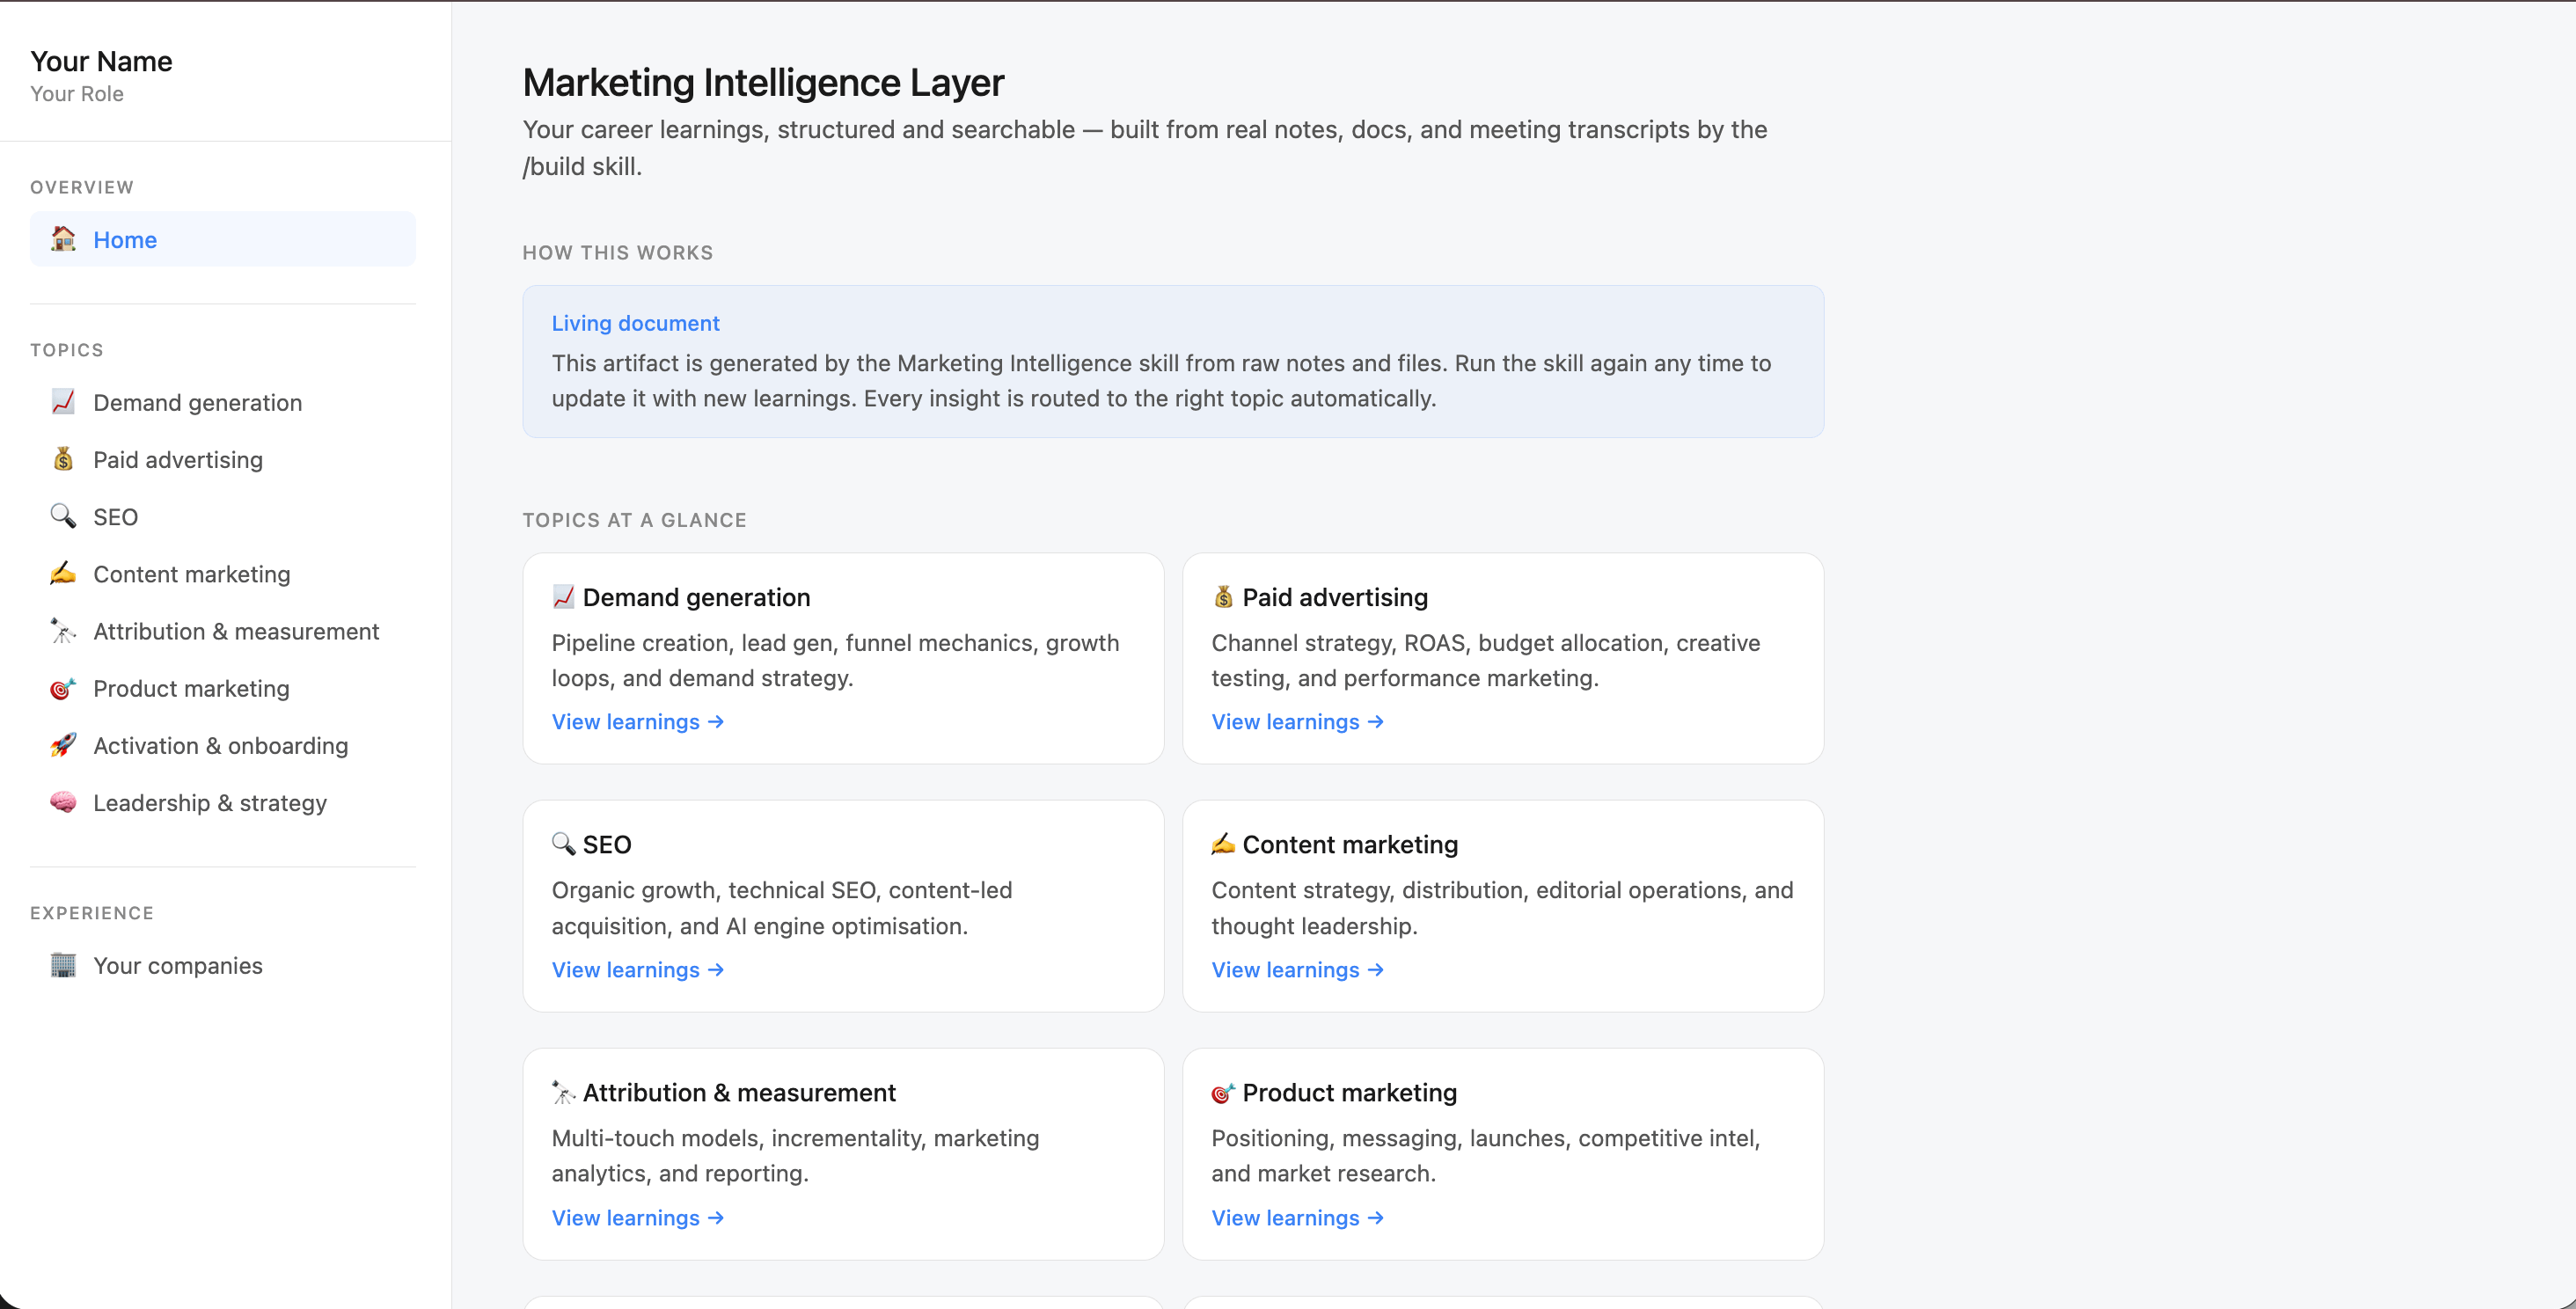Click the Marketing Intelligence Layer page title
This screenshot has width=2576, height=1309.
click(763, 82)
